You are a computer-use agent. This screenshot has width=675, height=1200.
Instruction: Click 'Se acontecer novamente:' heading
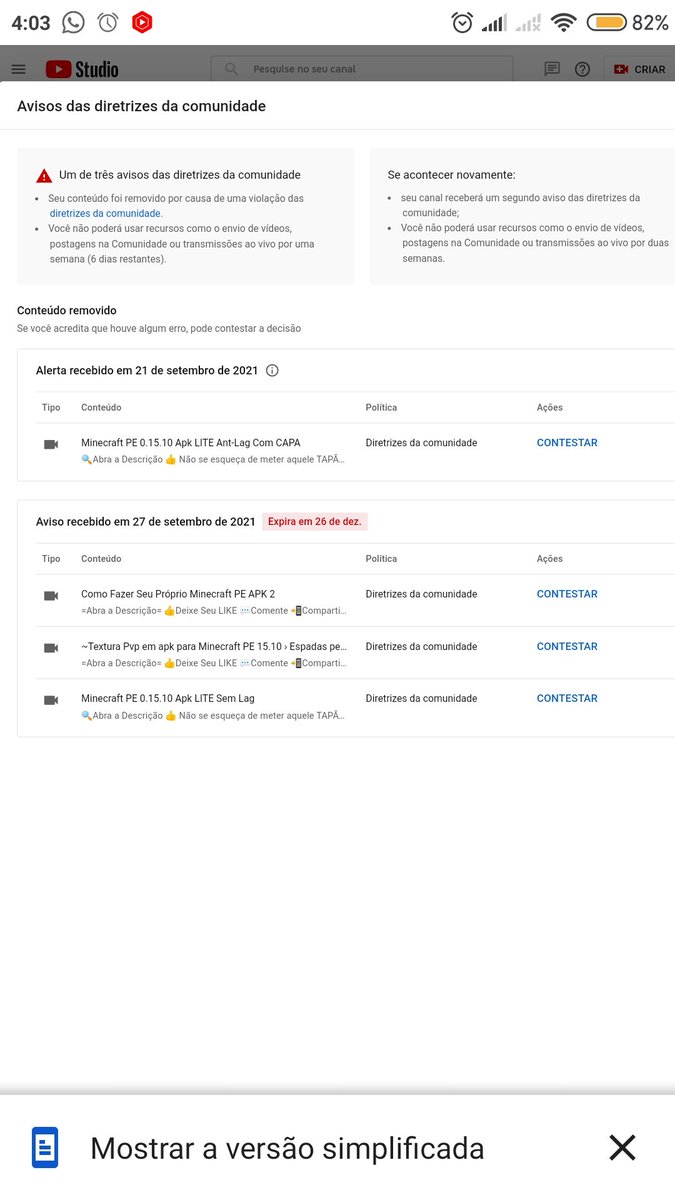pos(452,175)
